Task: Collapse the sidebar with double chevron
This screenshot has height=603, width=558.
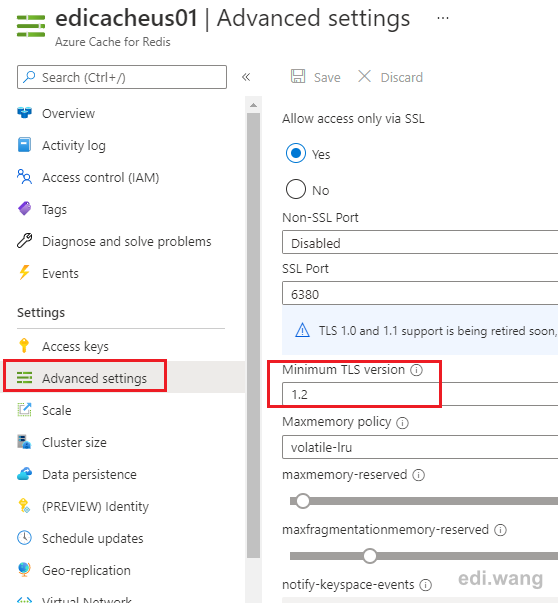Action: point(246,77)
